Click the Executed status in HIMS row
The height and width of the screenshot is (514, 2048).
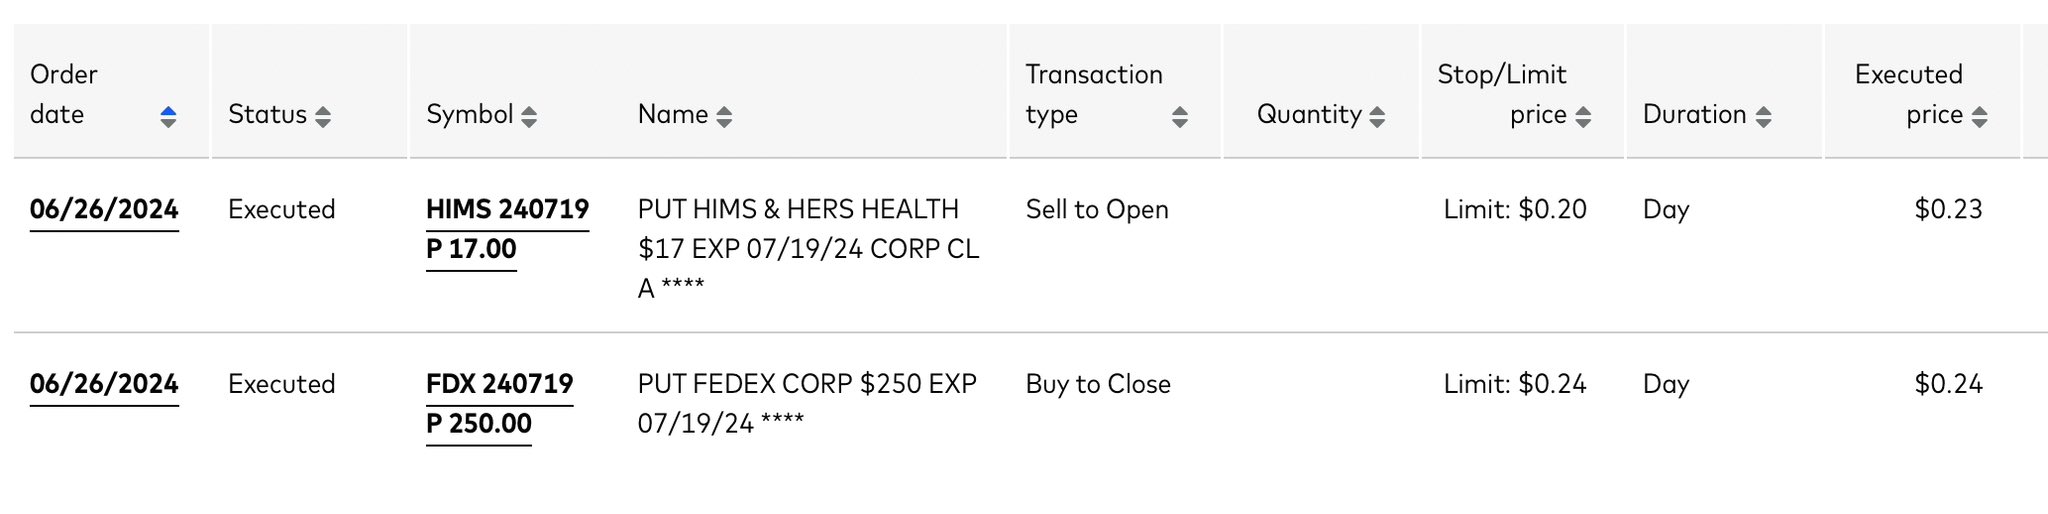(x=281, y=210)
